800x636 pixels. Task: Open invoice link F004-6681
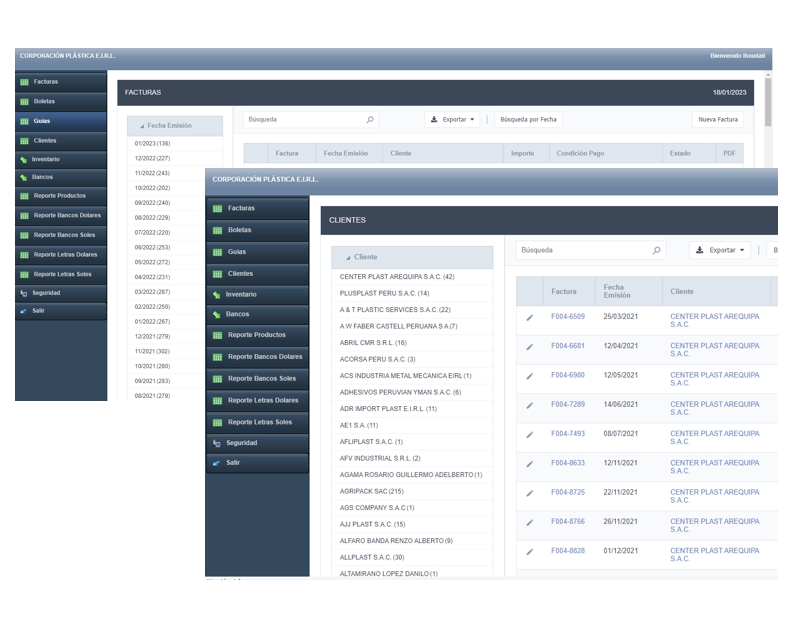568,346
